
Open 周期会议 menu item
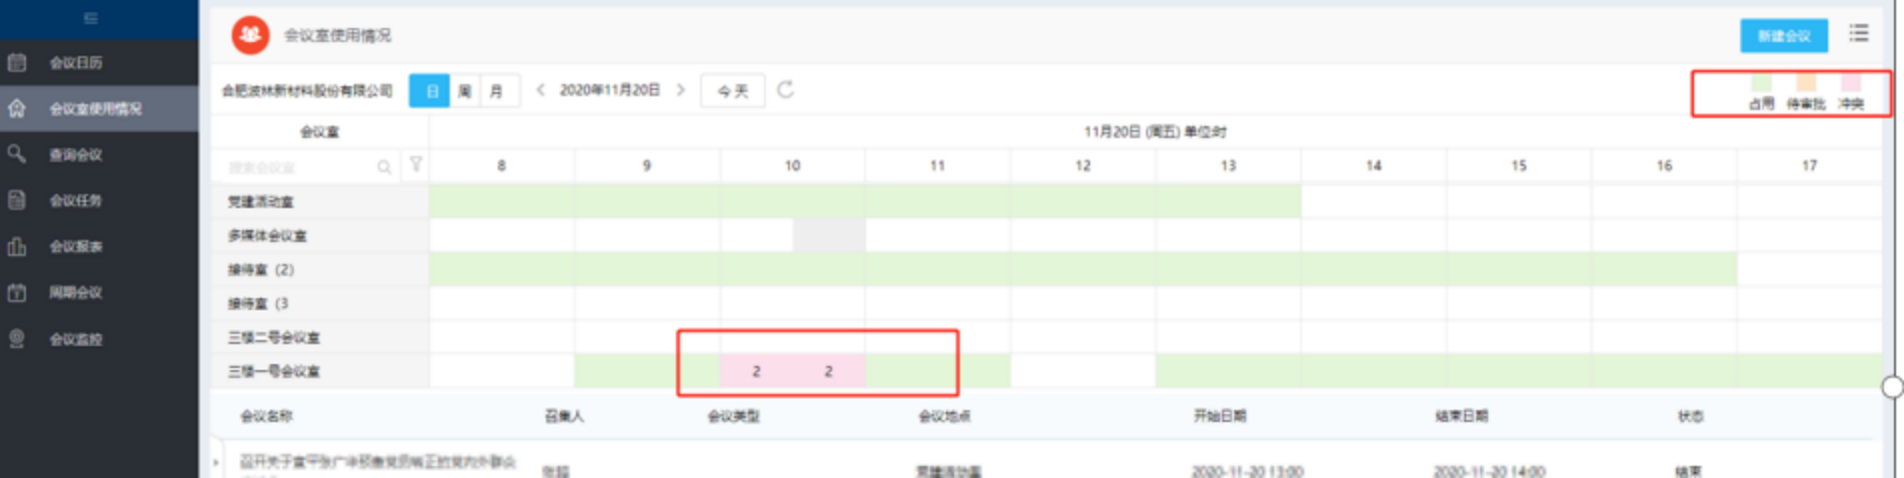tap(76, 292)
